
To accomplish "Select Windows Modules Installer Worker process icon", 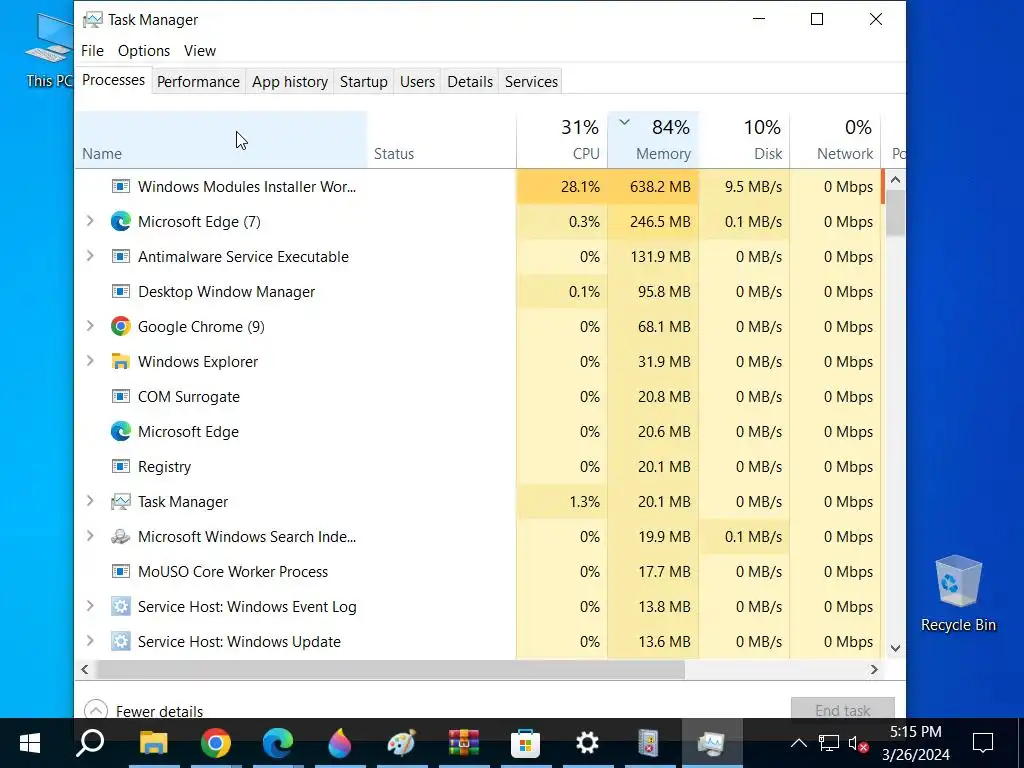I will click(120, 187).
